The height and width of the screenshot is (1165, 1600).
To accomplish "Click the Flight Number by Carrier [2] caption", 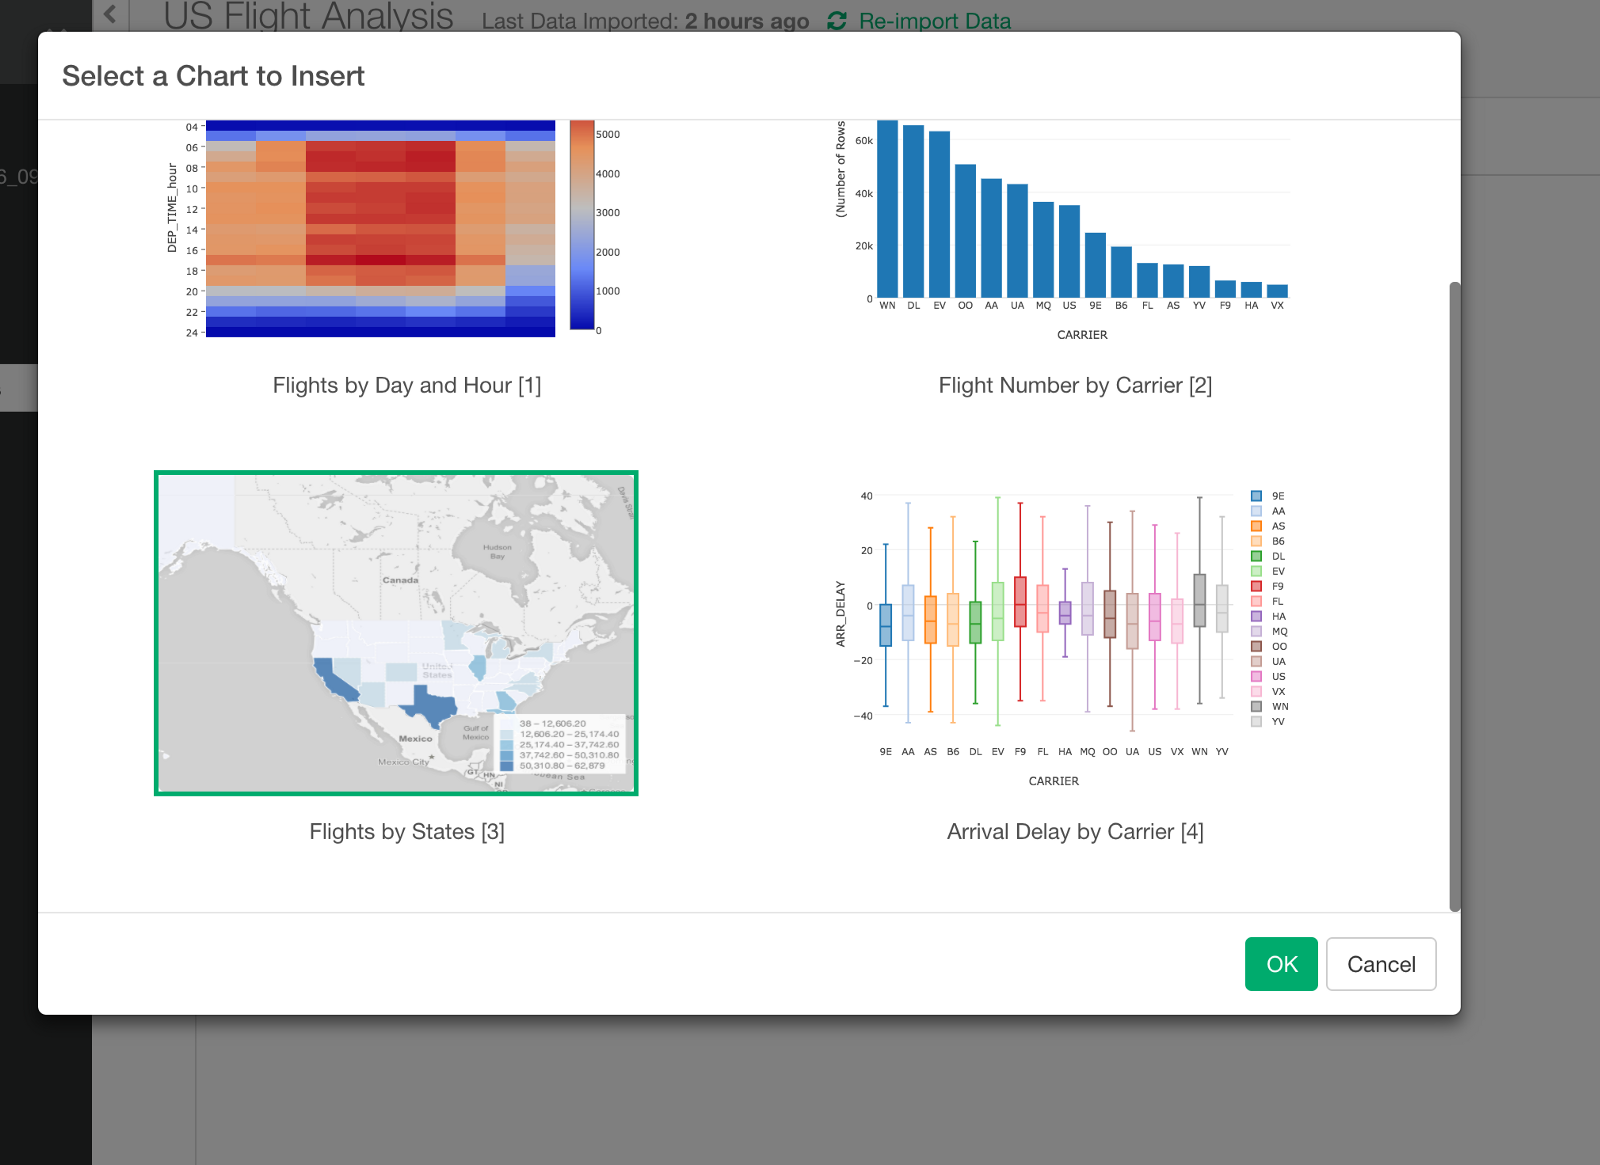I will pos(1075,386).
